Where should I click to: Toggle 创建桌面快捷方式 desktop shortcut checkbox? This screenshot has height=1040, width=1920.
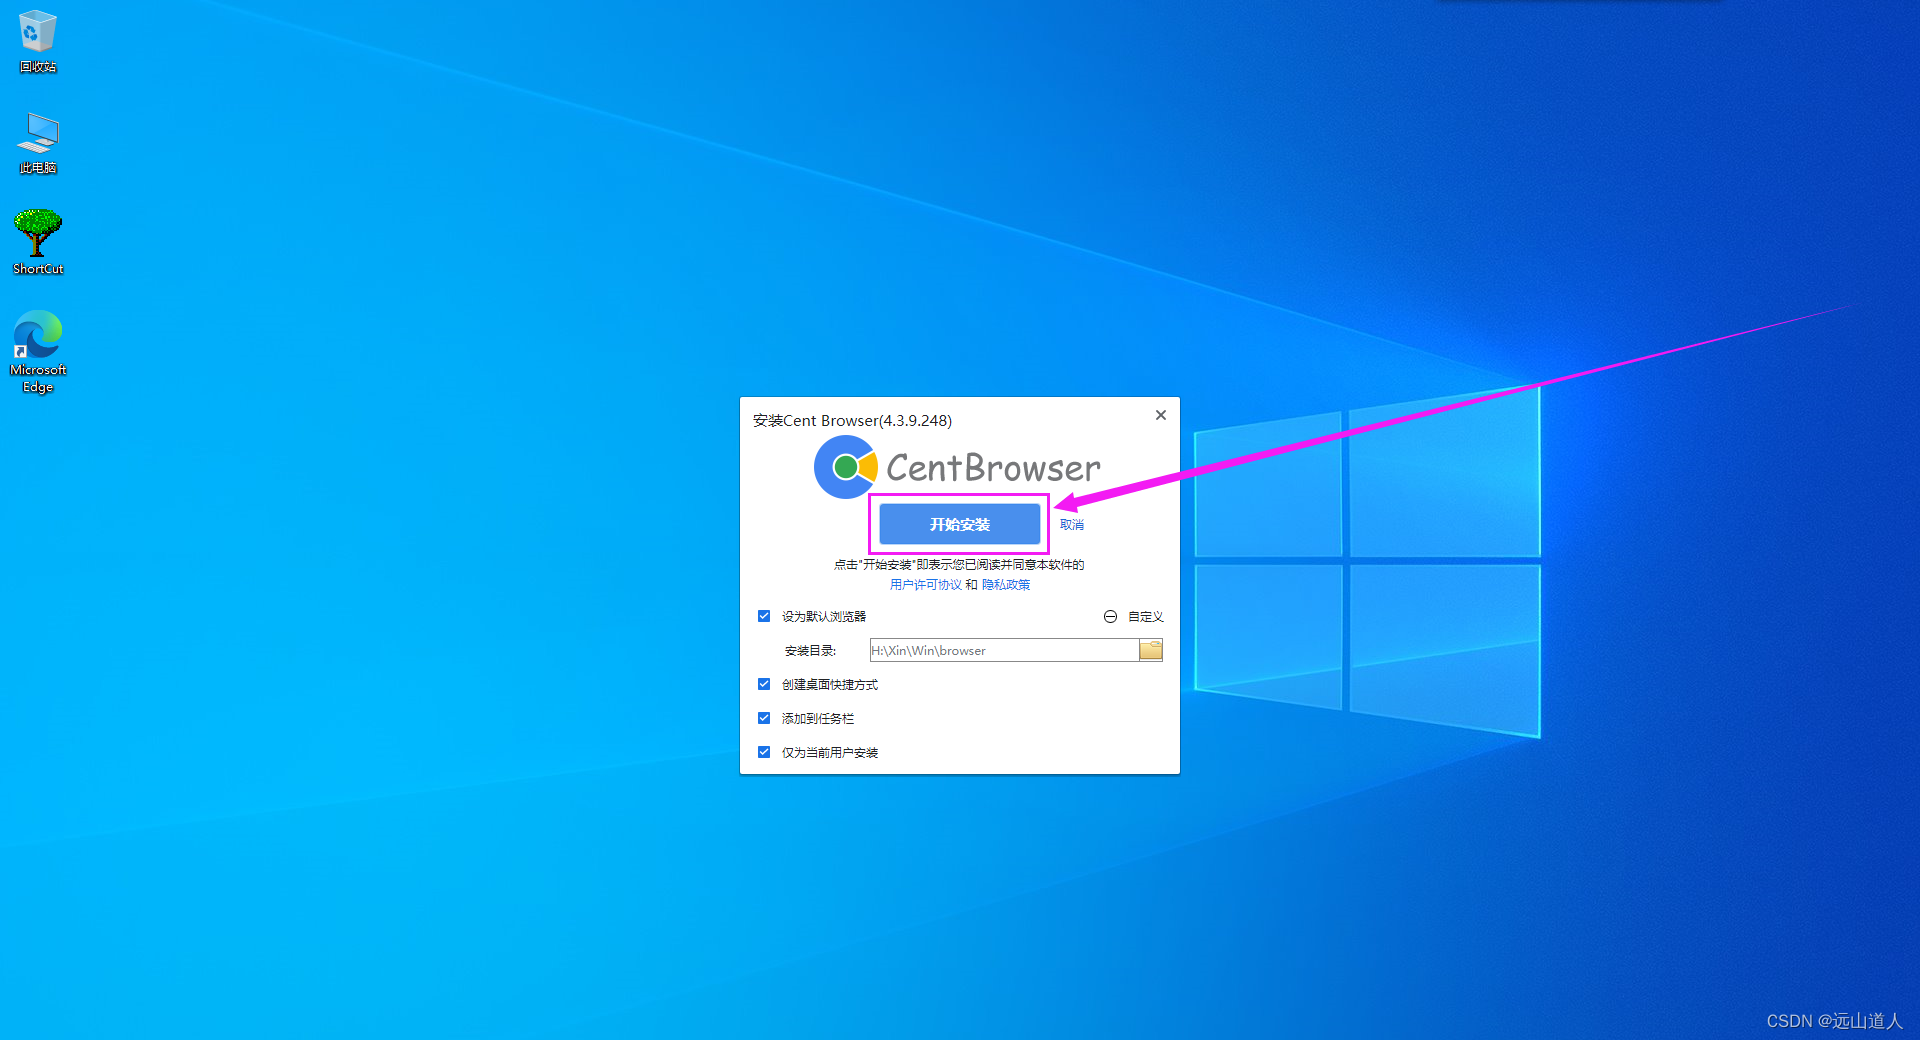[764, 684]
